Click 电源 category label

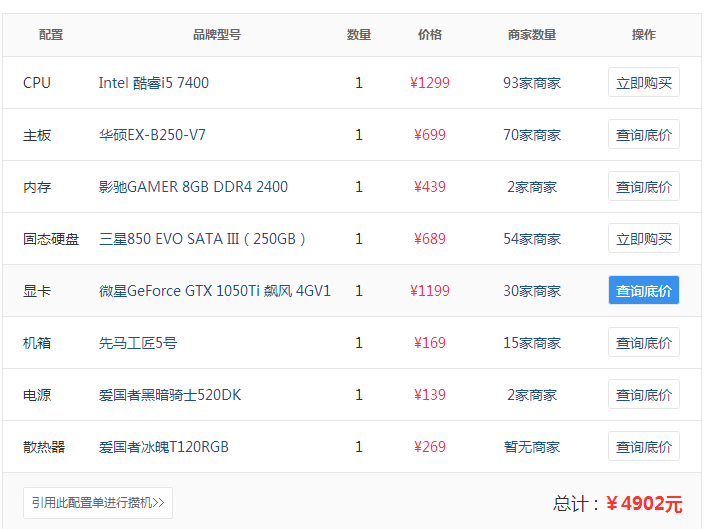point(37,395)
